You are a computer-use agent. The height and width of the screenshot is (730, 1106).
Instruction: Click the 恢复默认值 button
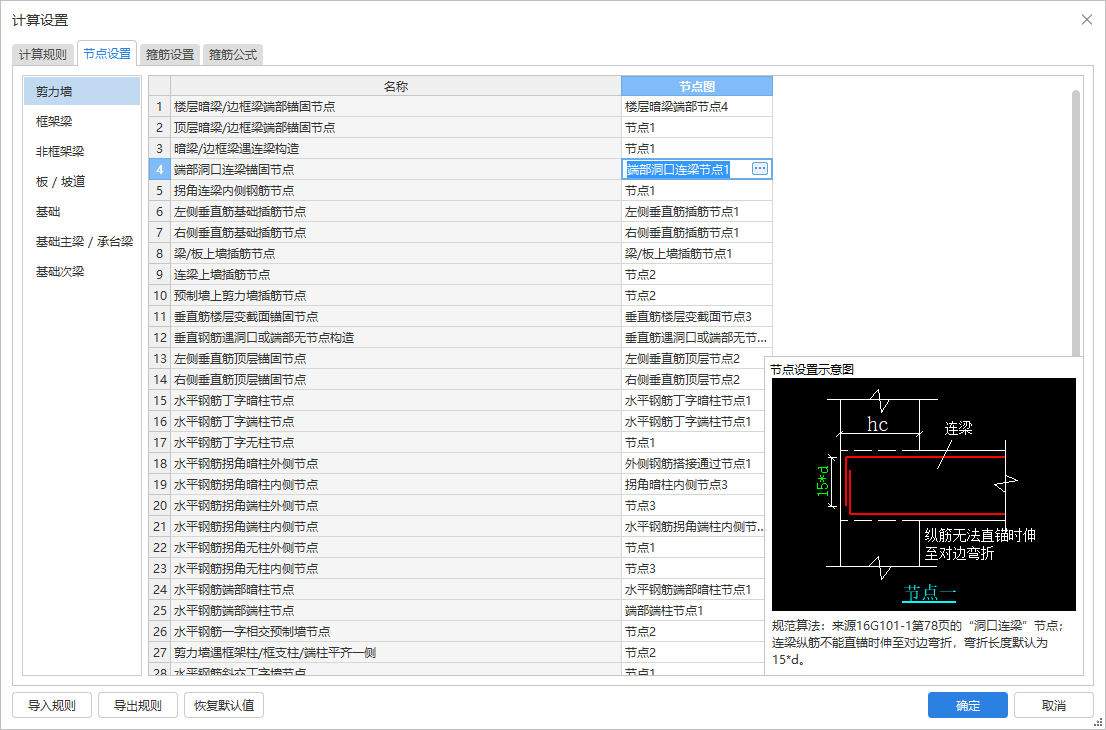click(224, 705)
